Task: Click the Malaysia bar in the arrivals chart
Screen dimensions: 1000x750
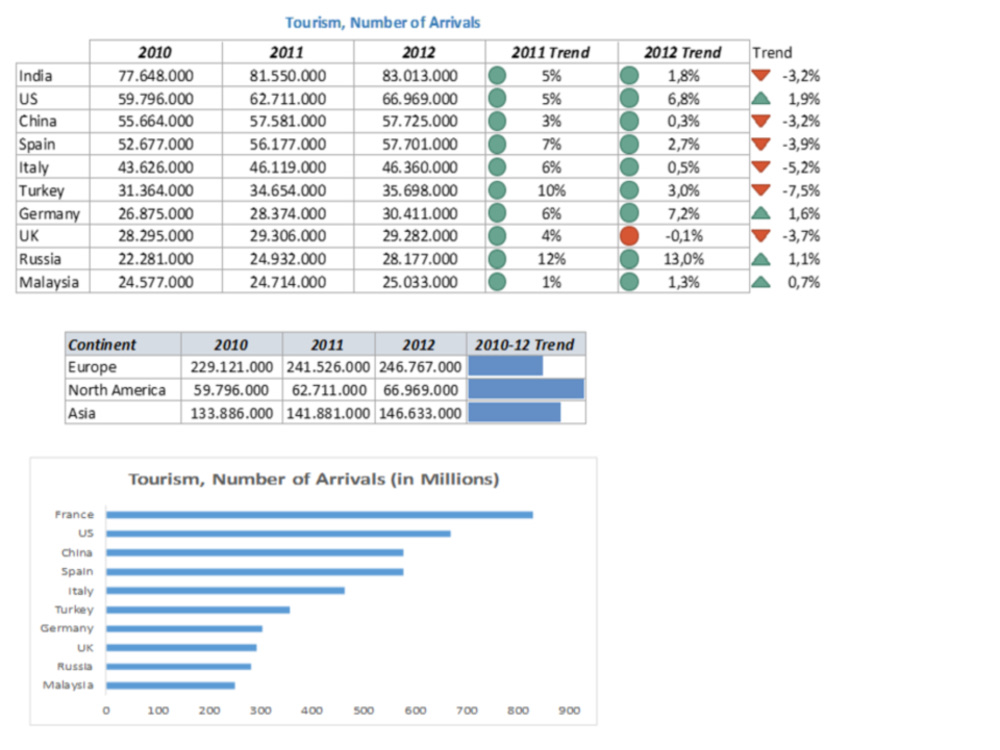Action: tap(170, 686)
